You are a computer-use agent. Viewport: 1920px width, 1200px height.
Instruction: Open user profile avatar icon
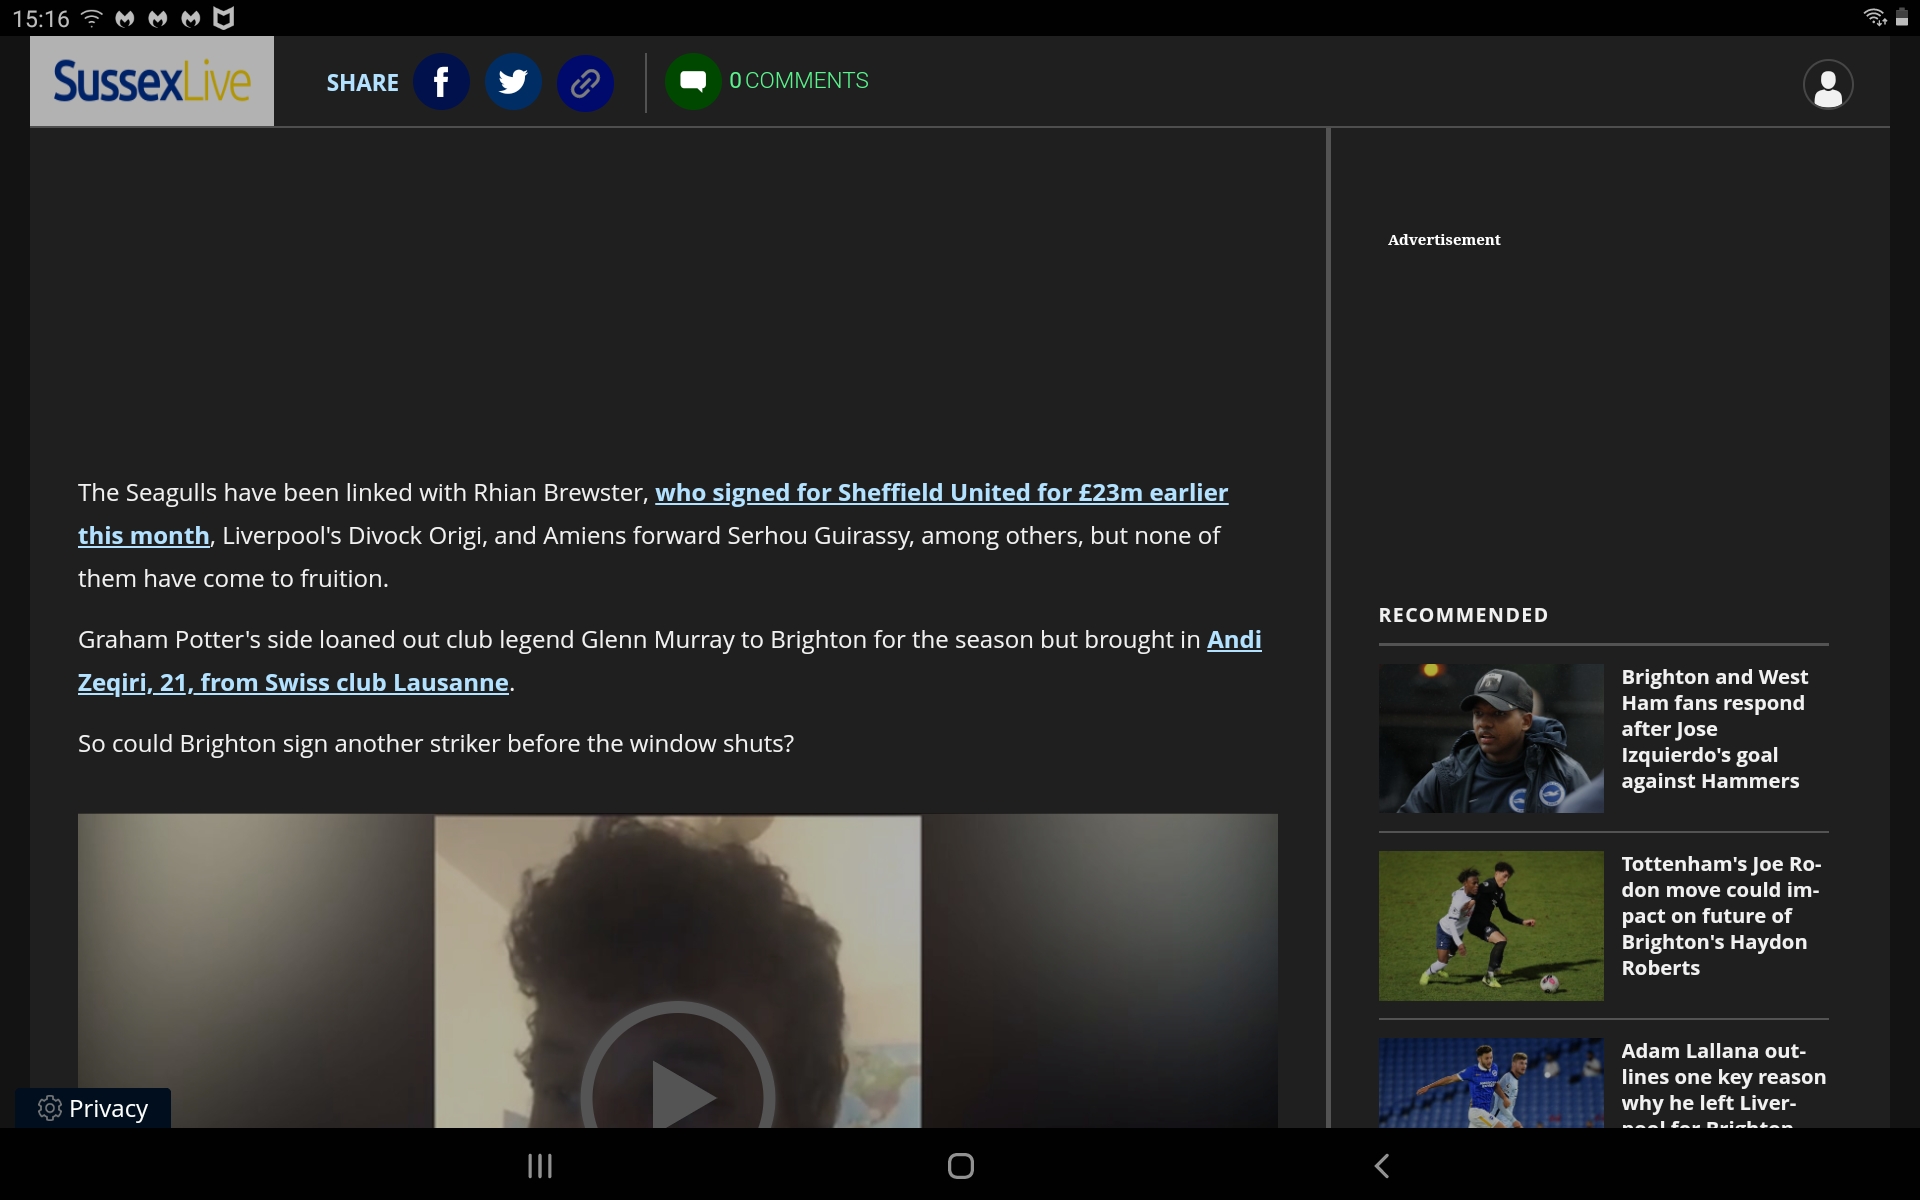coord(1828,85)
